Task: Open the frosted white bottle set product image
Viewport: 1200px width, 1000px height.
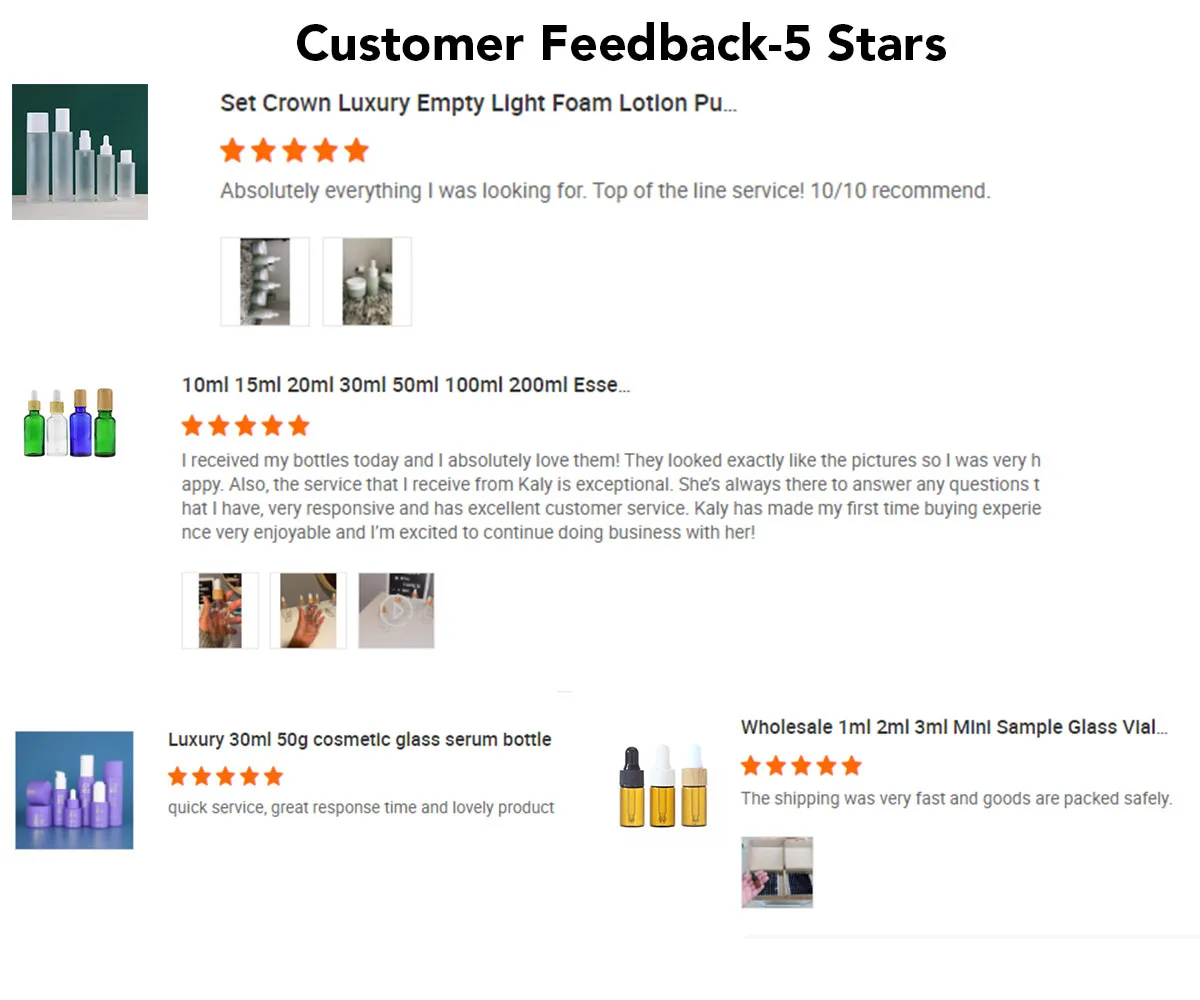Action: [80, 152]
